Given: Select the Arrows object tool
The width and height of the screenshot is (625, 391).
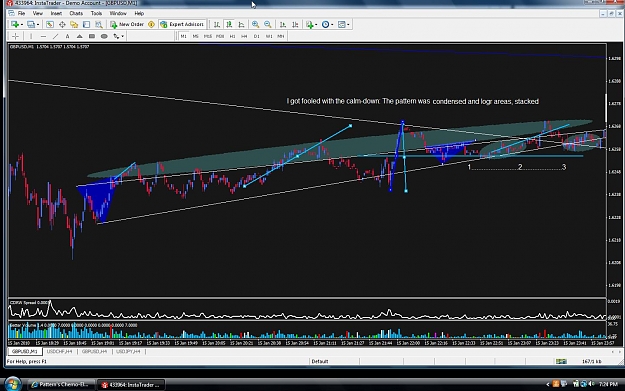Looking at the screenshot, I should (x=116, y=36).
